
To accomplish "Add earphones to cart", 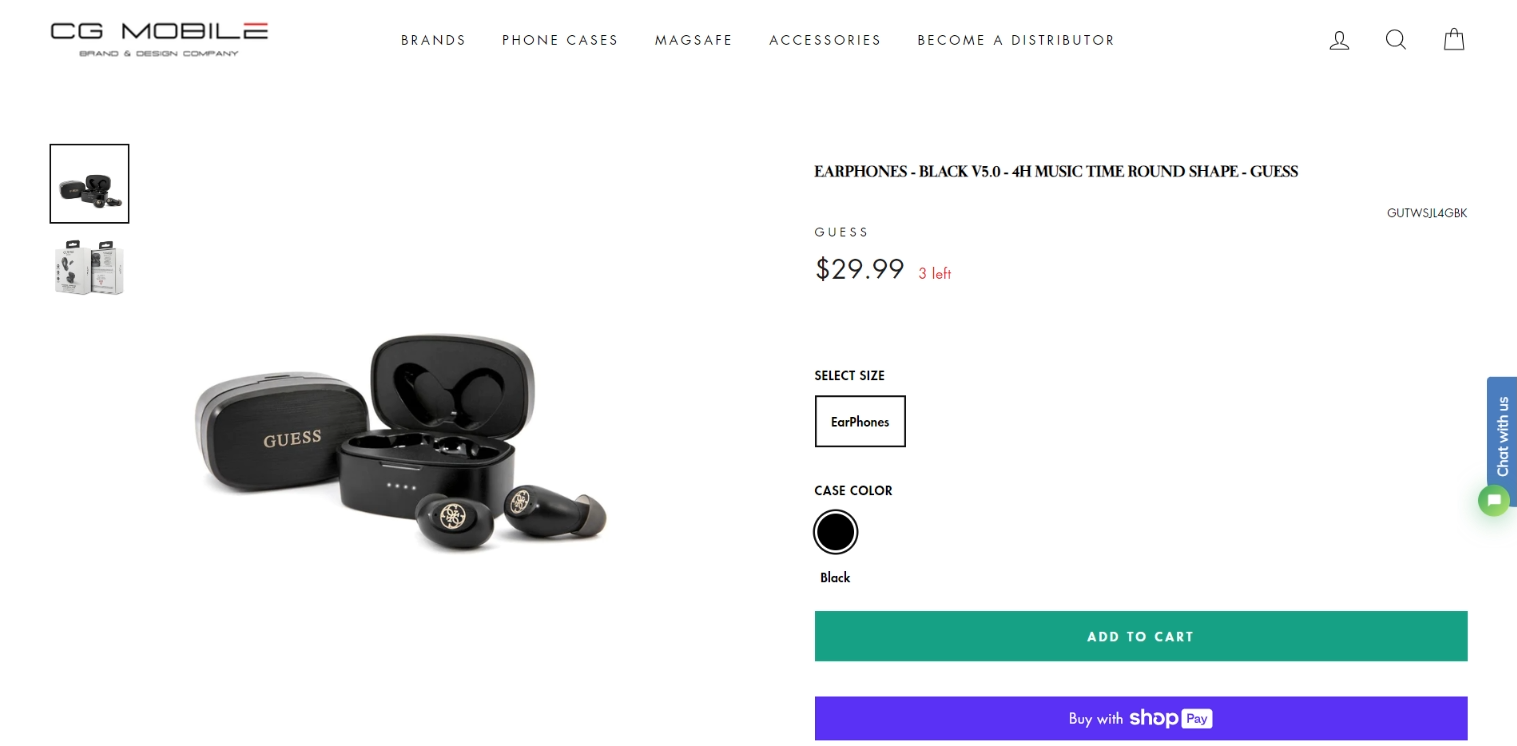I will pos(1141,636).
